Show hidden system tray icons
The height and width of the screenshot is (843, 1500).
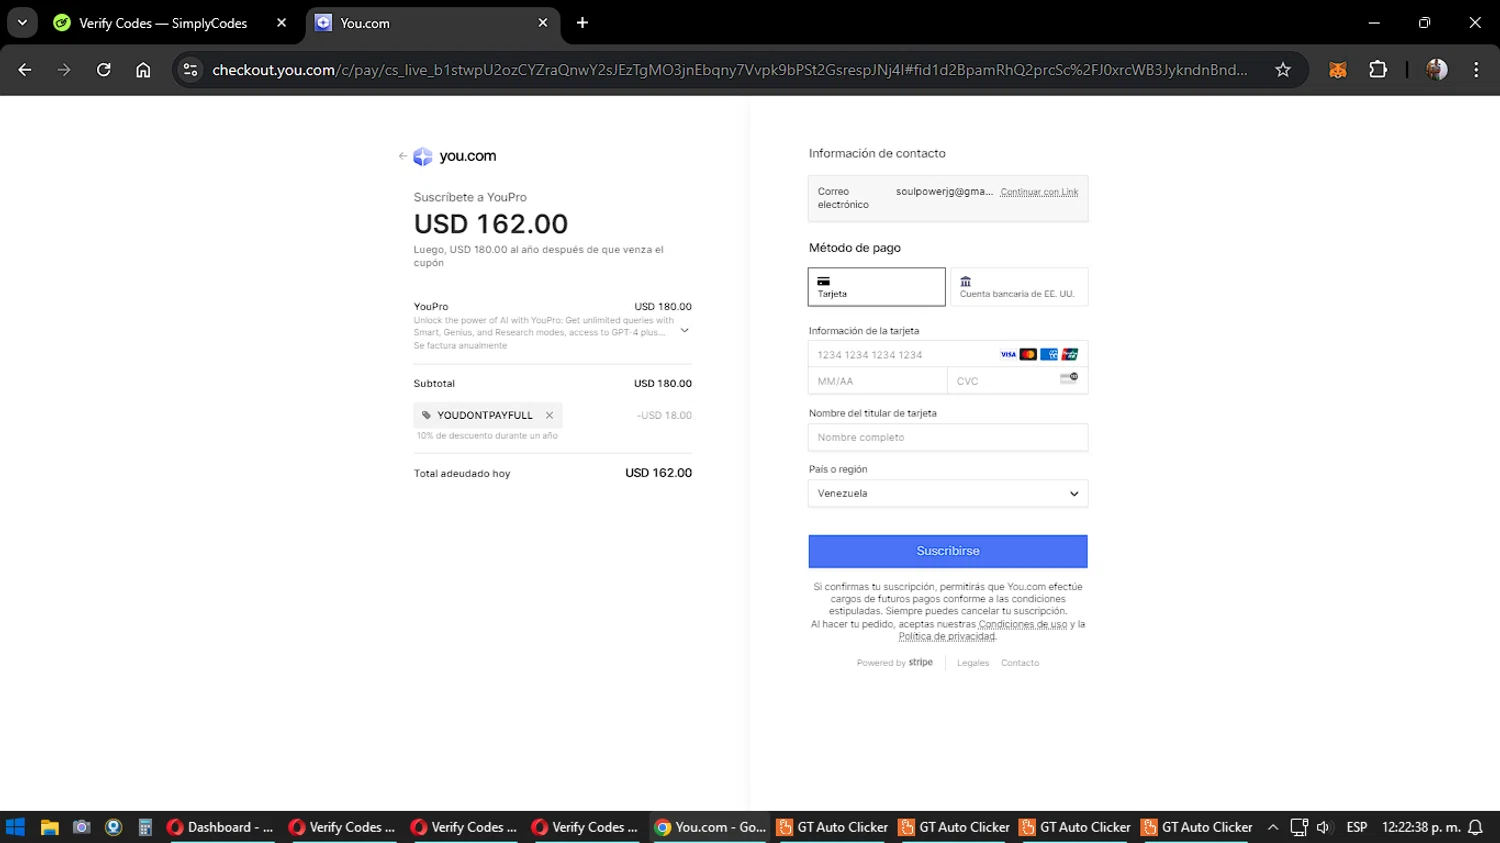coord(1273,827)
